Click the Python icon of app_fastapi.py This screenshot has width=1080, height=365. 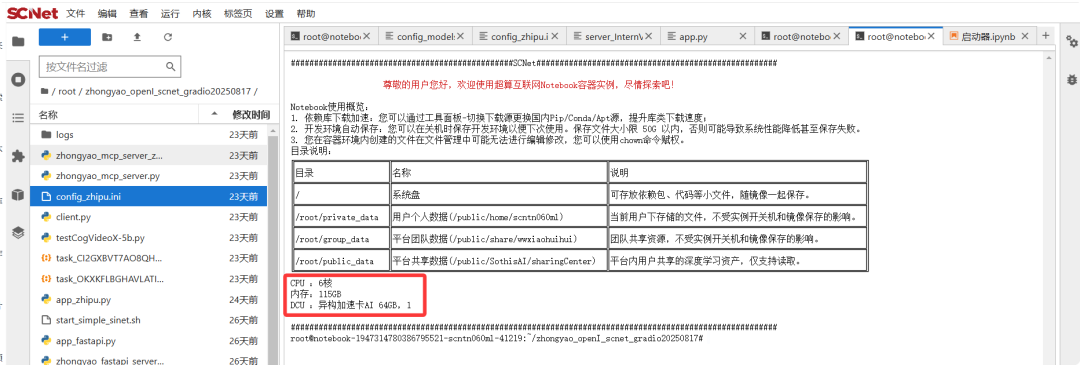[x=46, y=341]
